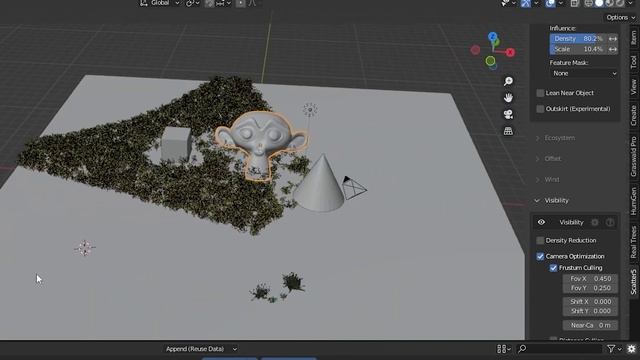
Task: Open the Feature Mask None dropdown
Action: tap(584, 73)
